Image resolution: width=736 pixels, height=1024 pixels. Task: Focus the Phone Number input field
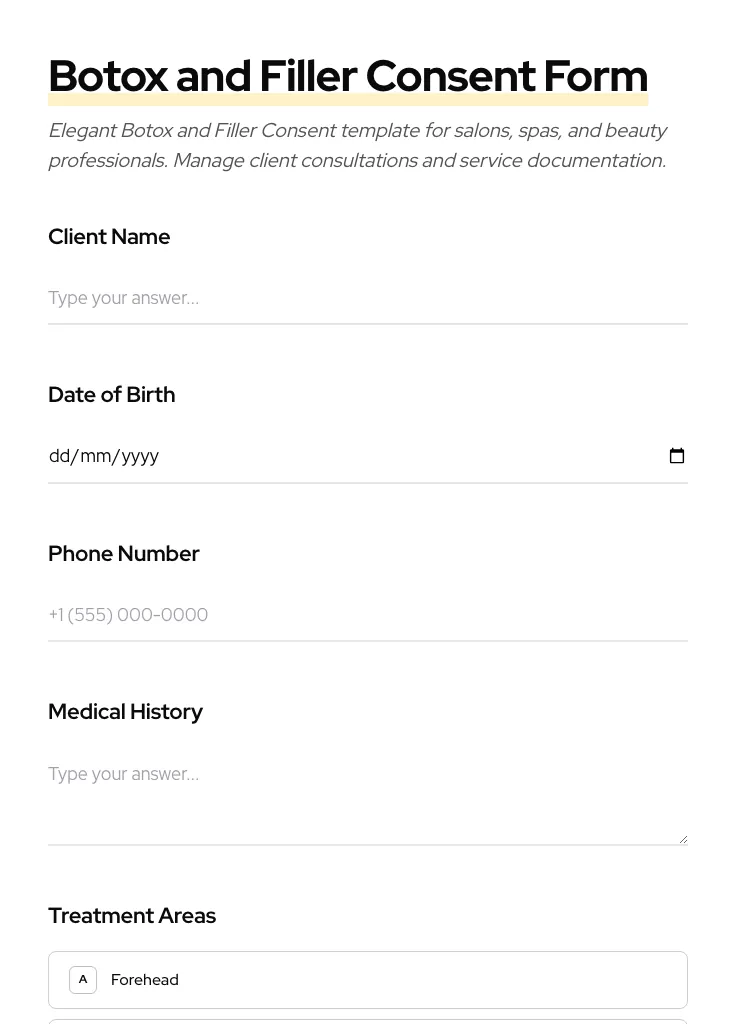click(x=368, y=615)
